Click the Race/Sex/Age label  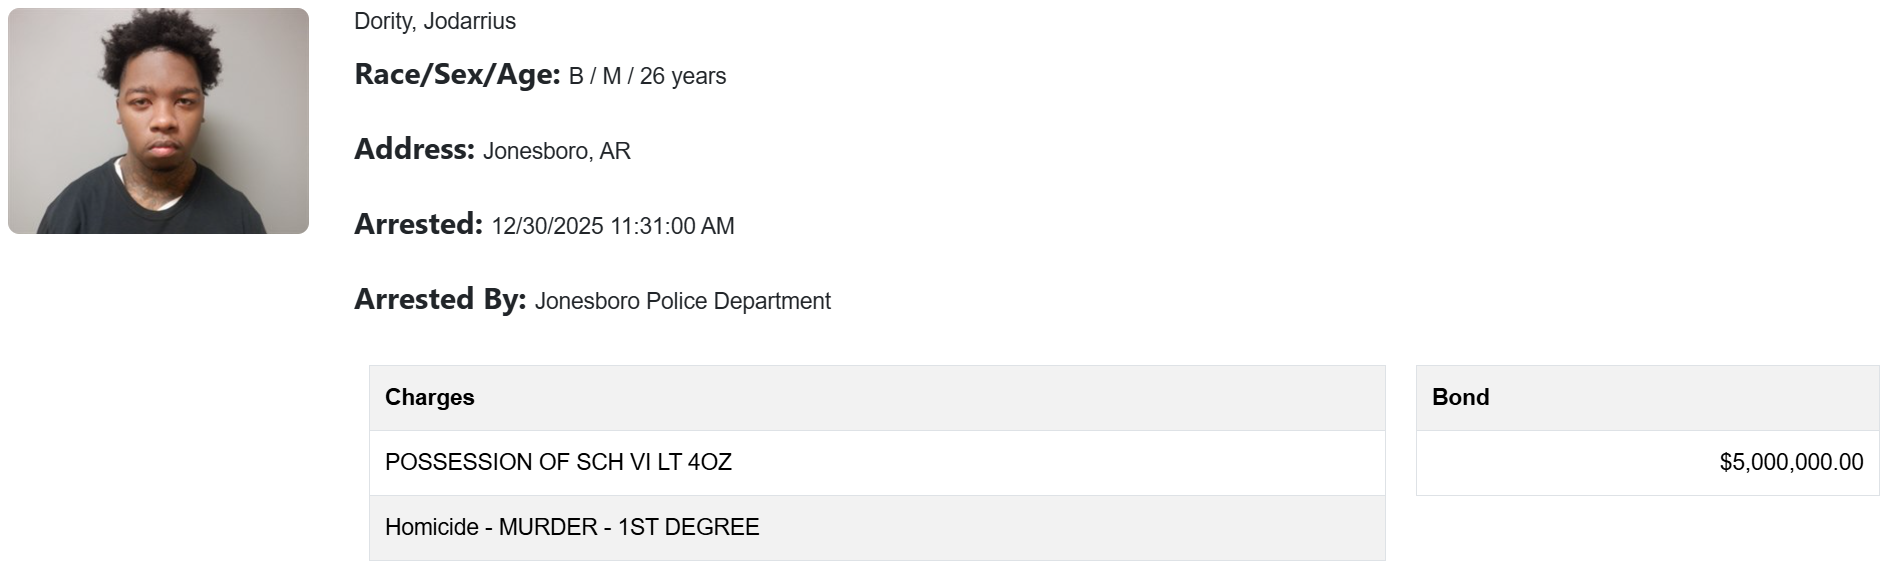coord(457,75)
